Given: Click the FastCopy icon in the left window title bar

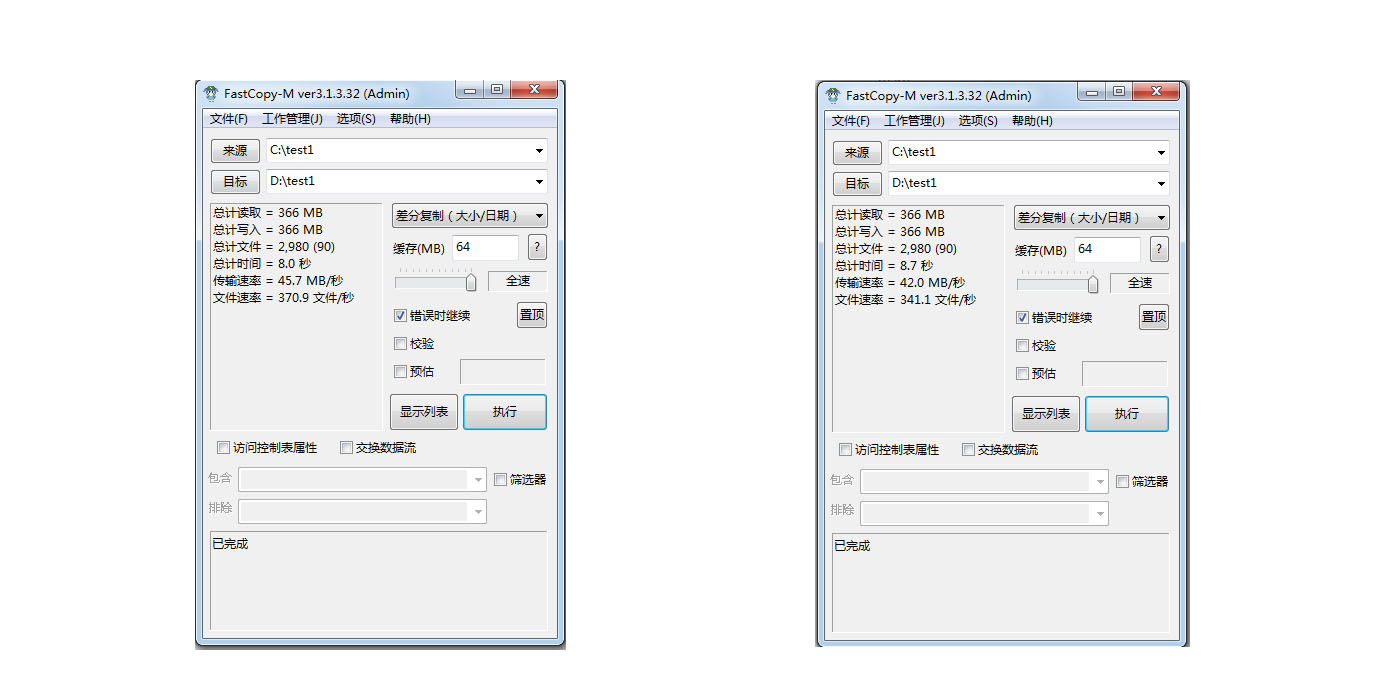Looking at the screenshot, I should (x=211, y=92).
